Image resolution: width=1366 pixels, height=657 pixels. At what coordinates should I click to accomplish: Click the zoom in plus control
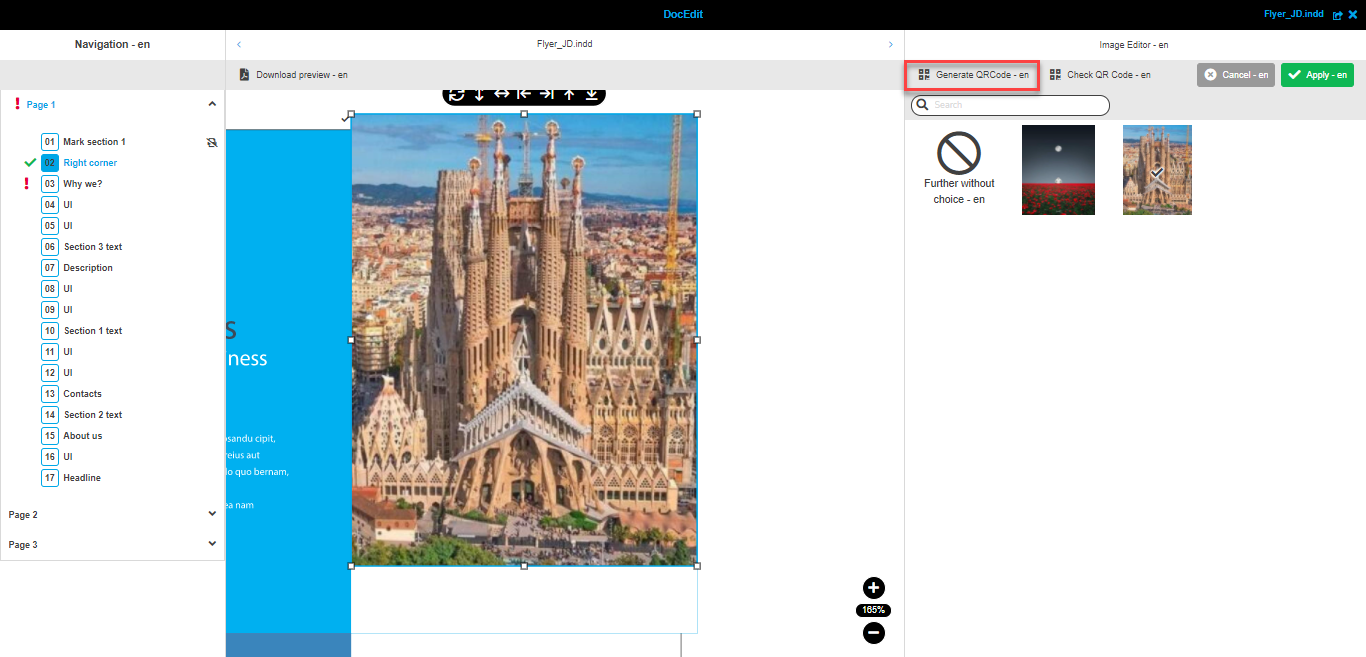[873, 588]
